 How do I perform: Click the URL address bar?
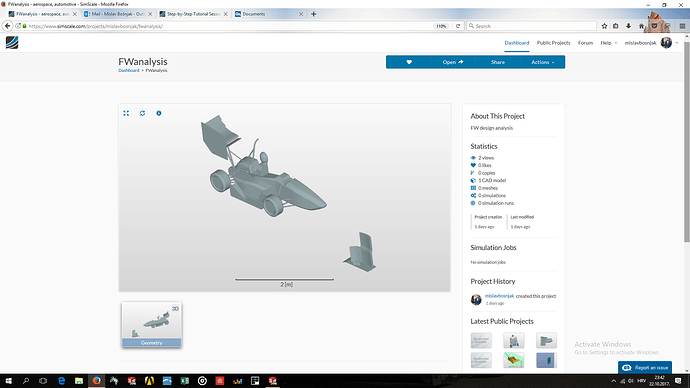[x=229, y=26]
